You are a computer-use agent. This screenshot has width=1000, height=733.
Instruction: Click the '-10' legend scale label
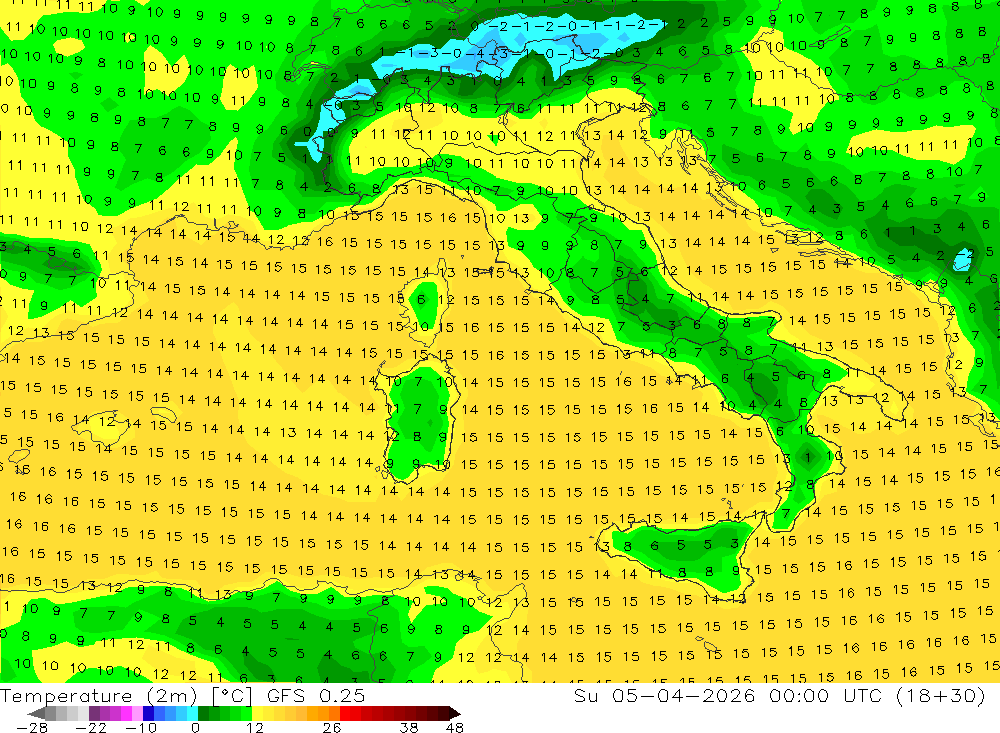pos(141,727)
